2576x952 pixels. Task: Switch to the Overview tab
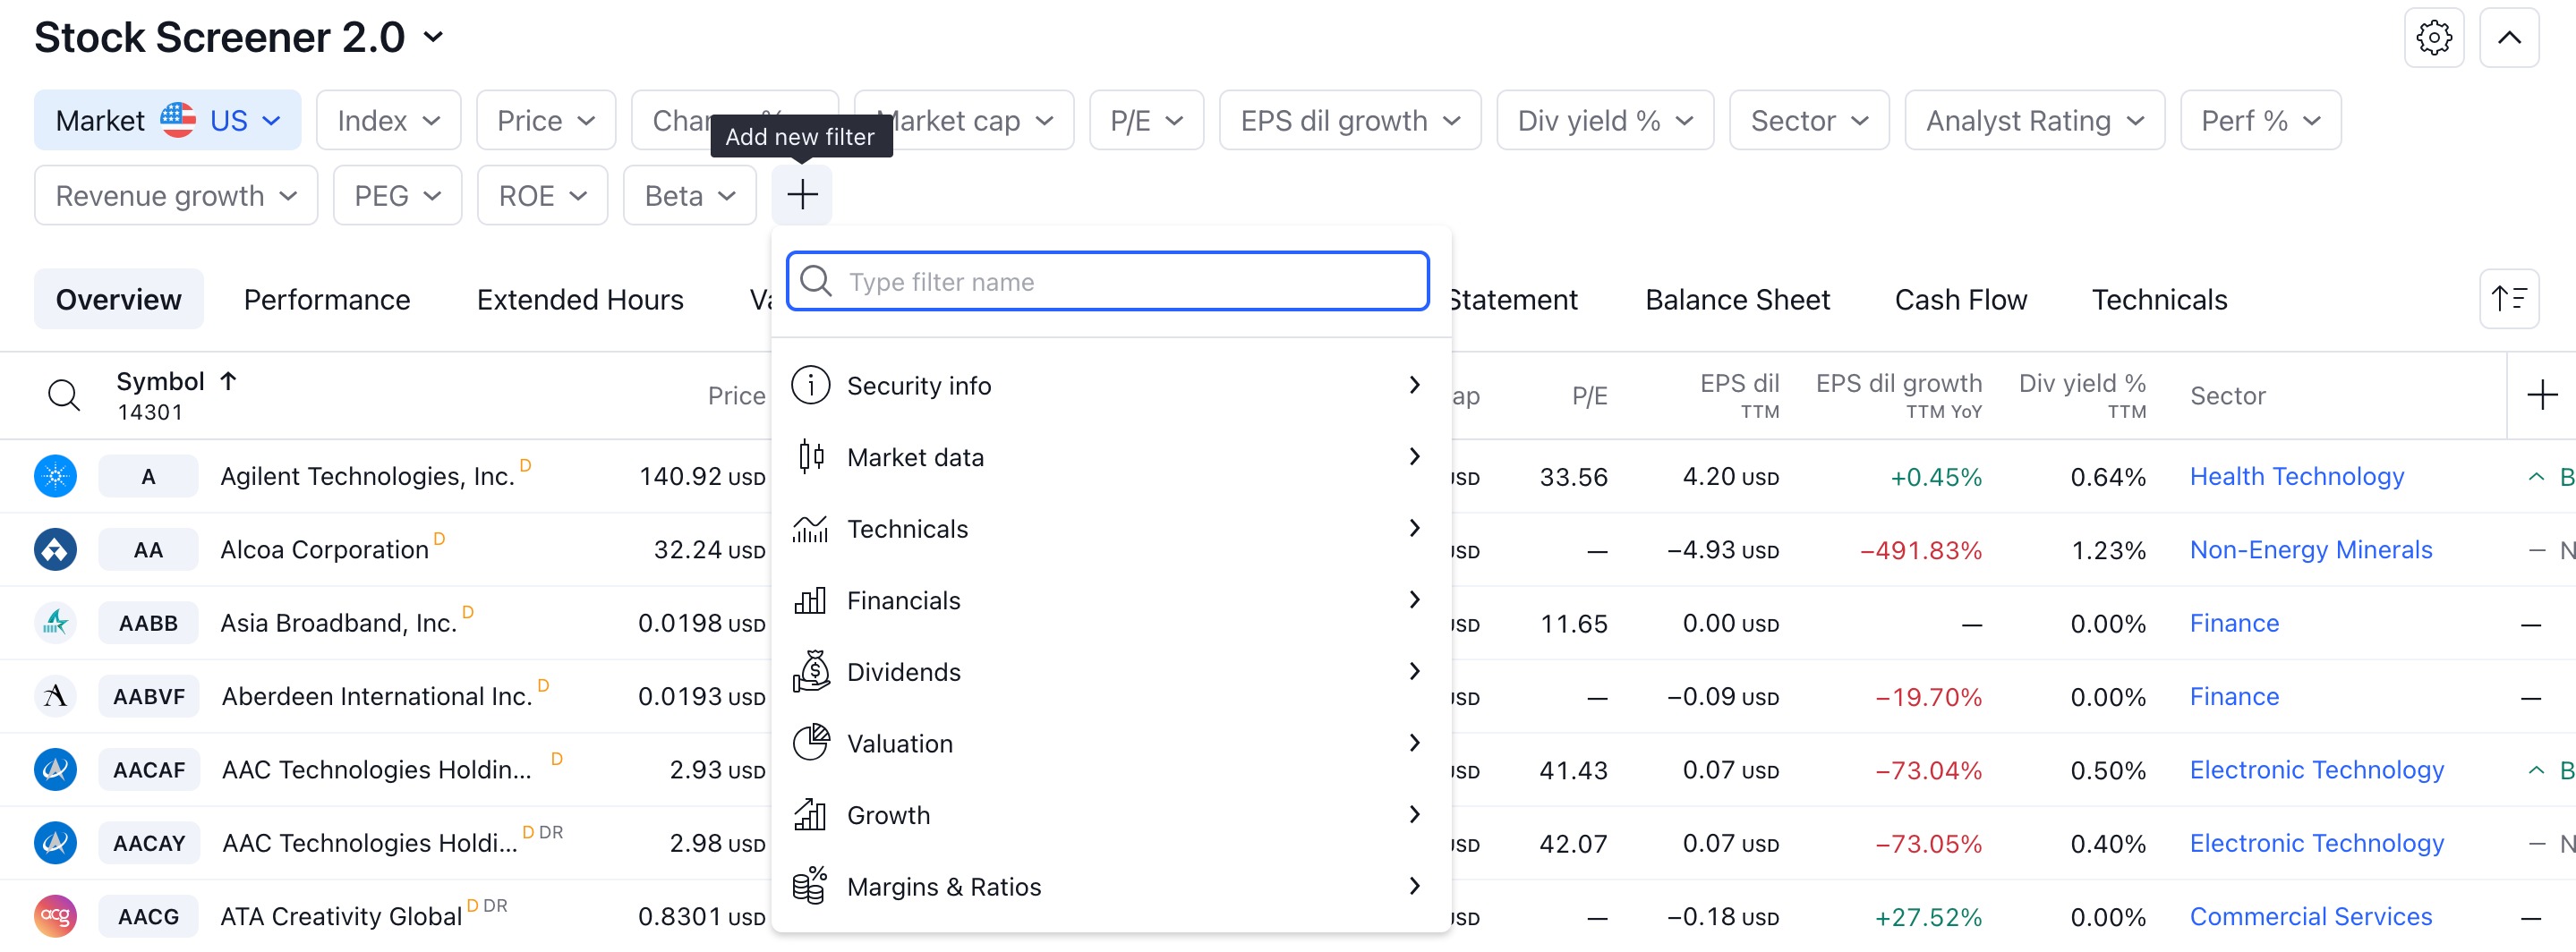(x=118, y=299)
